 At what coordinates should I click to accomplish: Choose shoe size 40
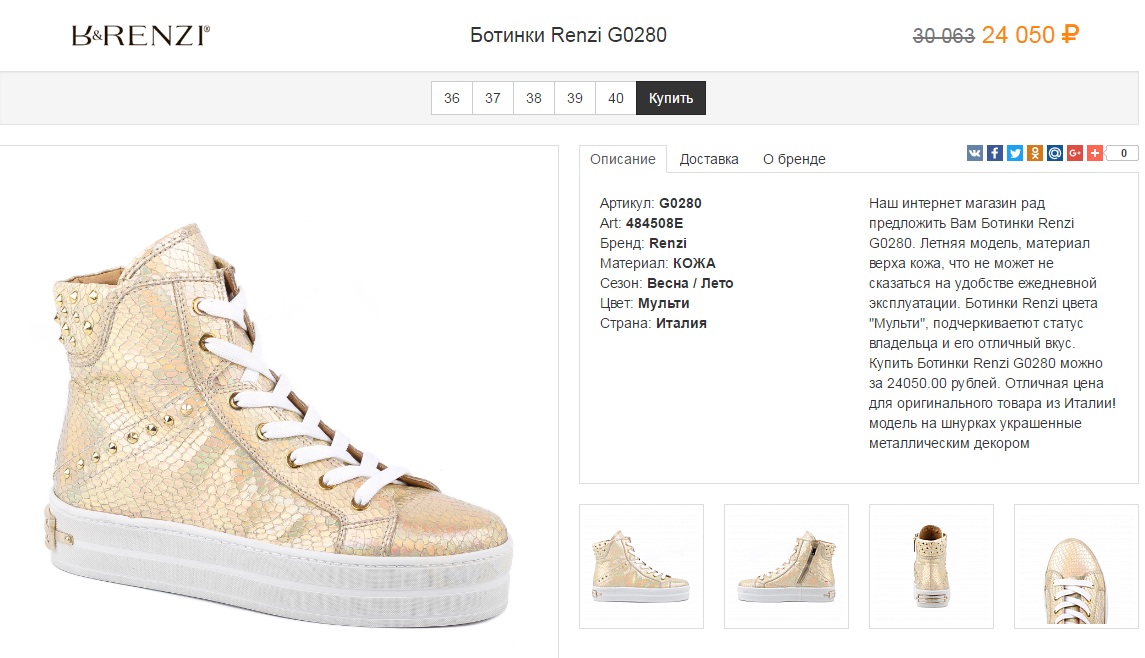click(616, 98)
